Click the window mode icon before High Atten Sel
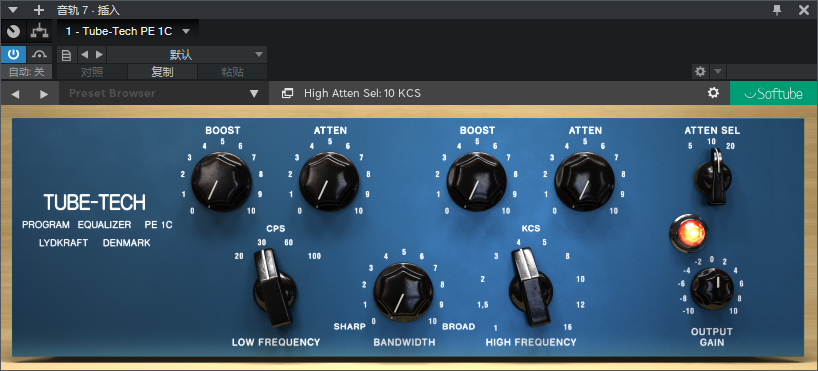818x371 pixels. 287,93
